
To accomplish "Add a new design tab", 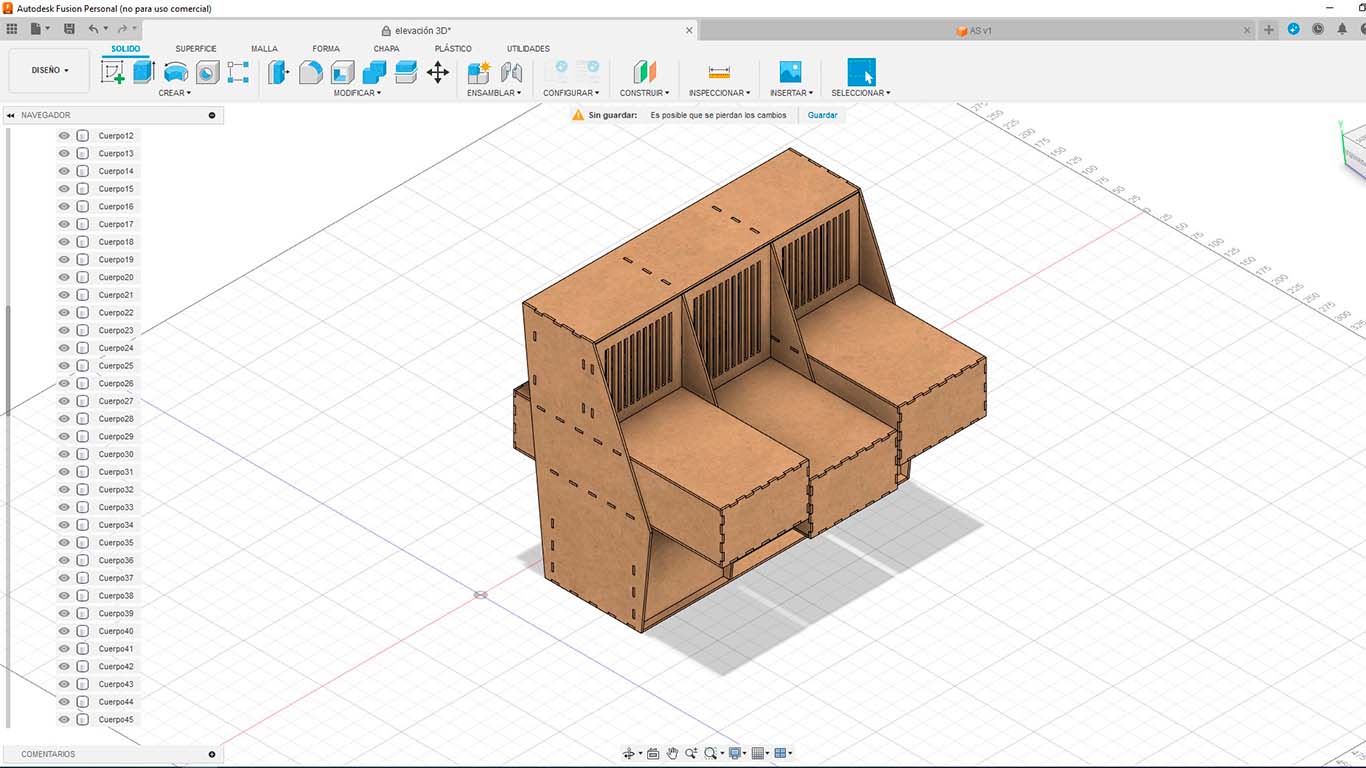I will point(1270,29).
